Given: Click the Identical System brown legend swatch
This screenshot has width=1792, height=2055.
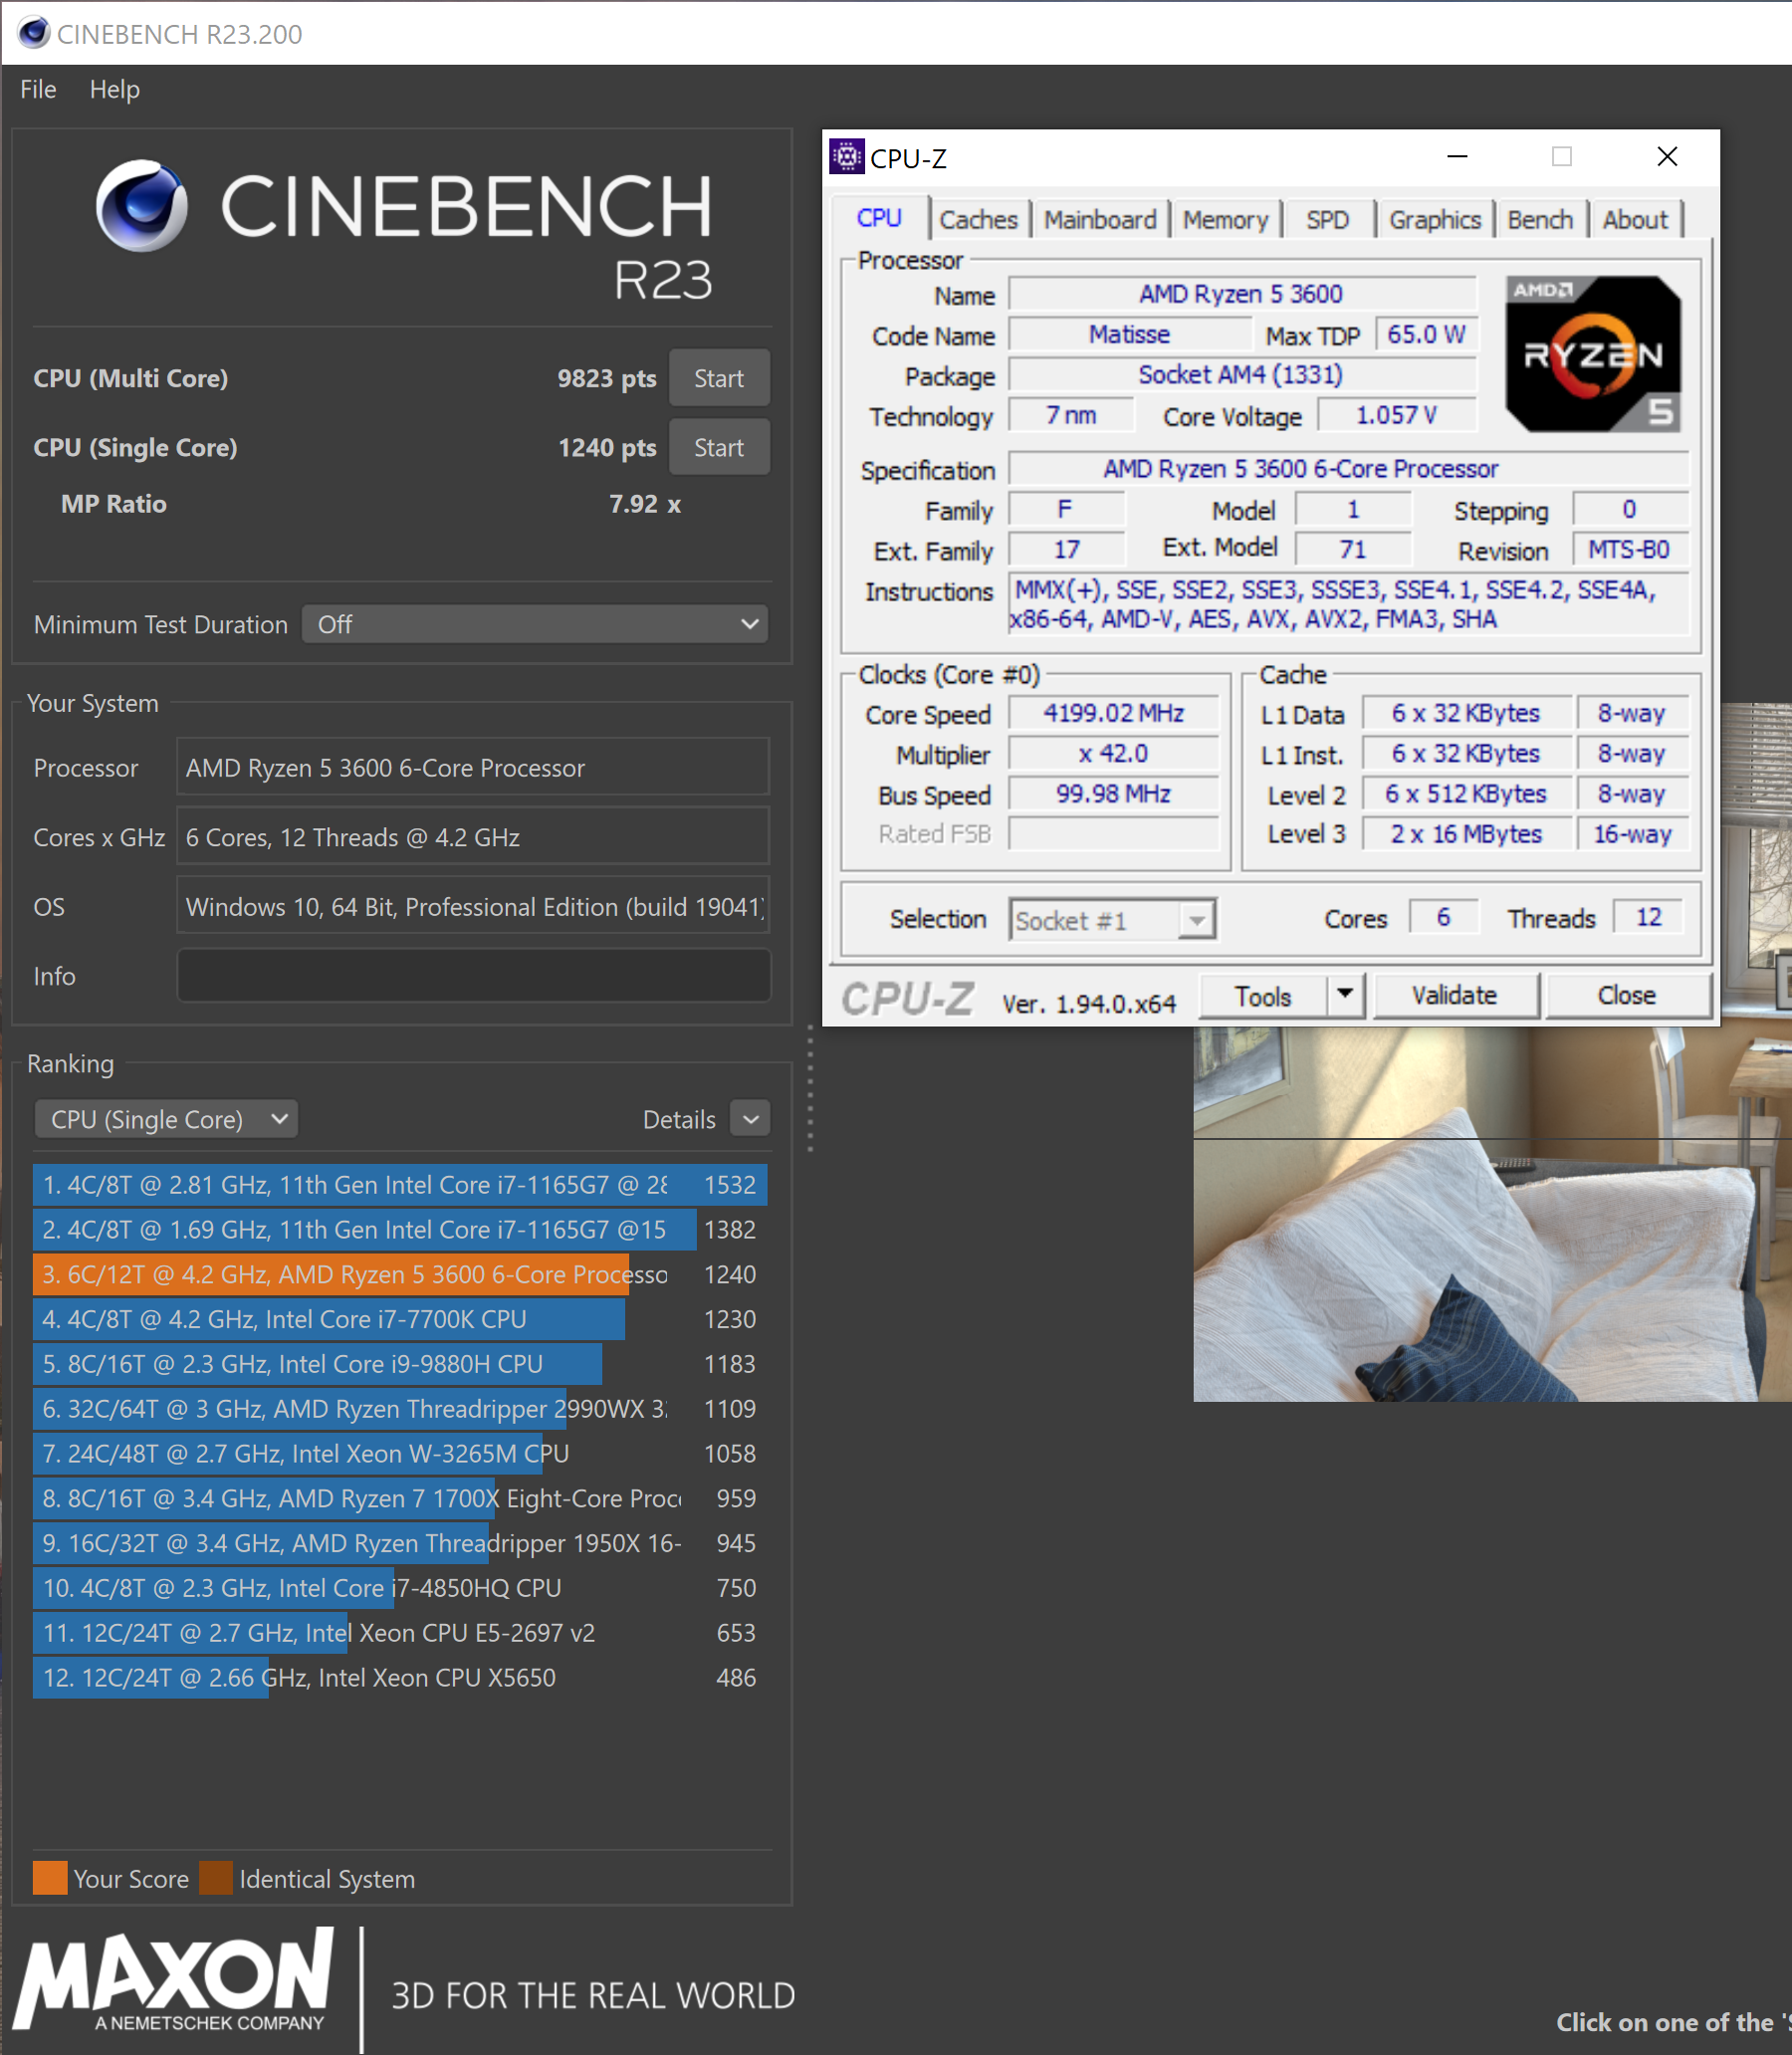Looking at the screenshot, I should pos(216,1878).
